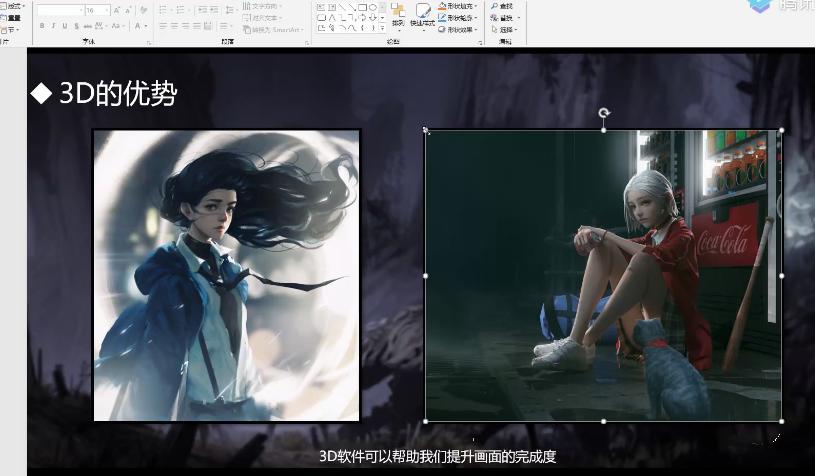The width and height of the screenshot is (815, 476).
Task: Click Find (查找) magnifier in editing group
Action: (502, 6)
